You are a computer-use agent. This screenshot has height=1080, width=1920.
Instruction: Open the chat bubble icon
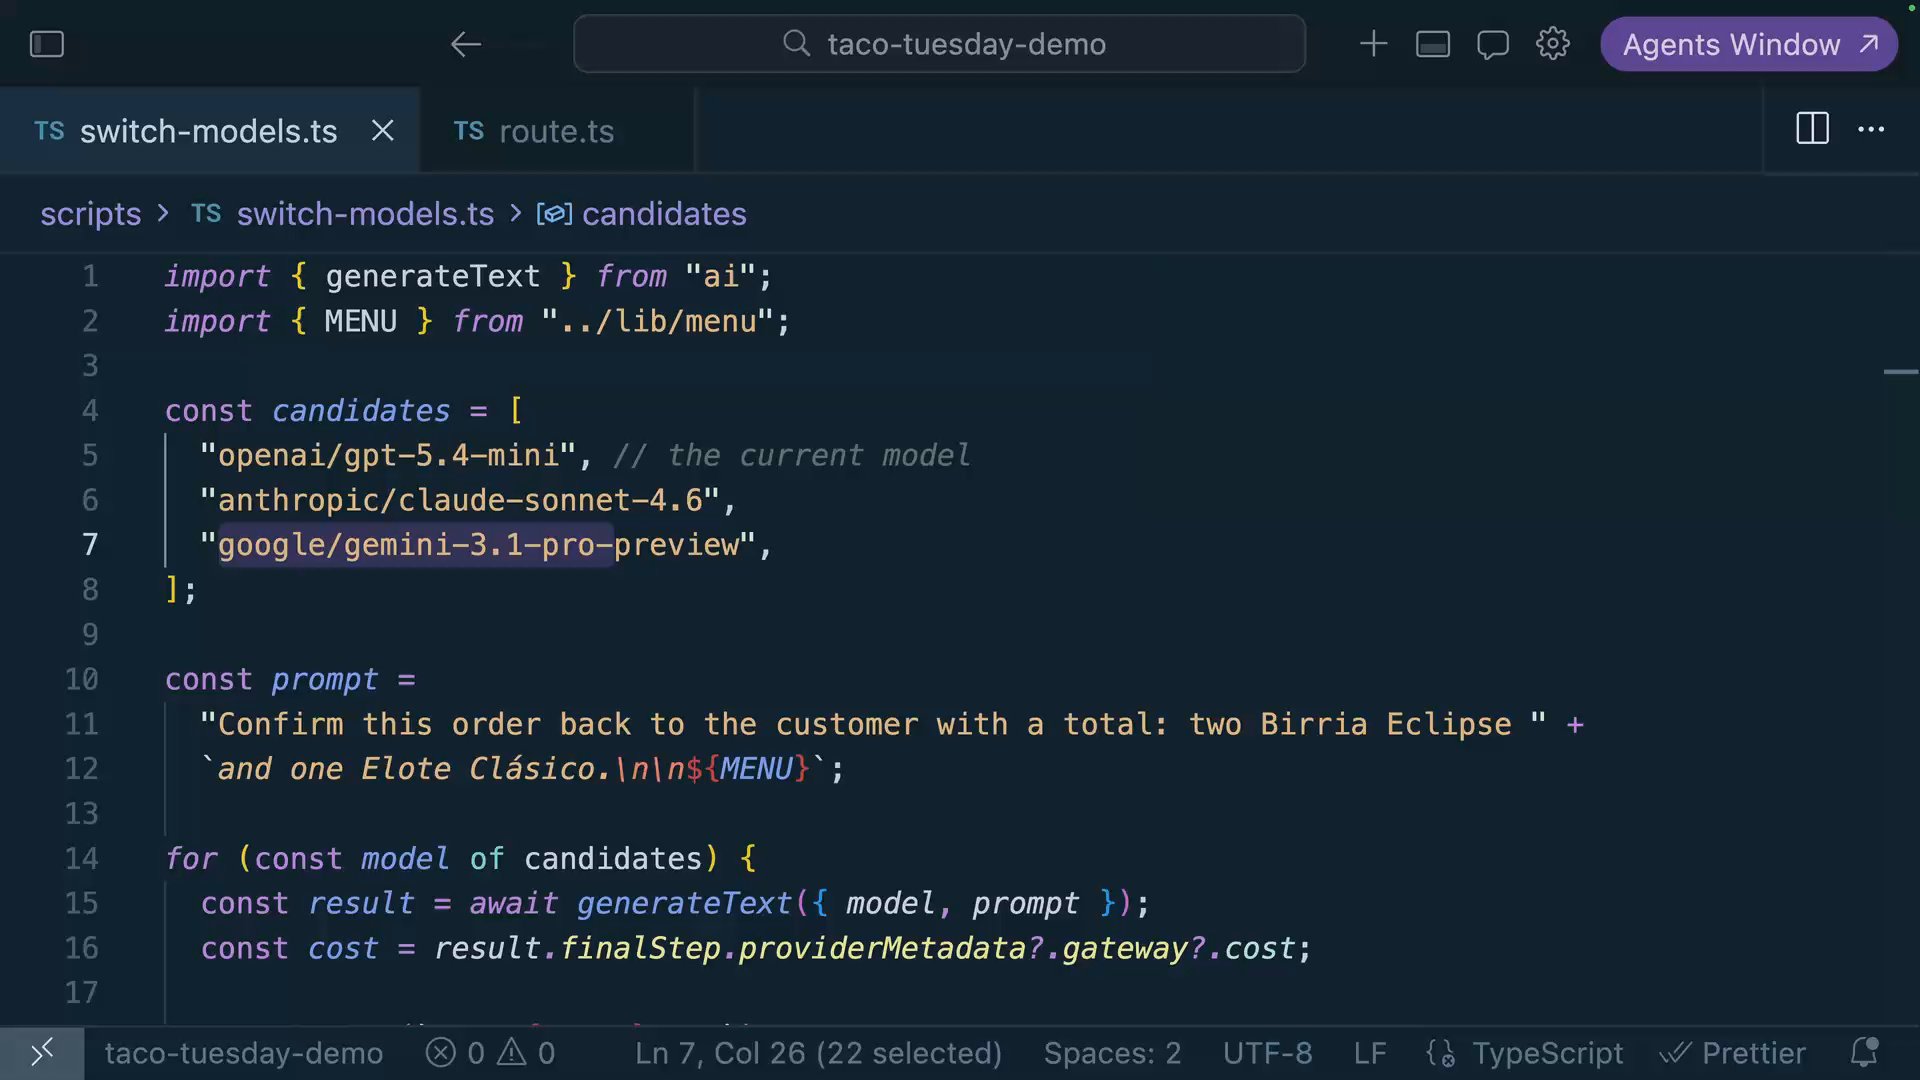point(1492,44)
